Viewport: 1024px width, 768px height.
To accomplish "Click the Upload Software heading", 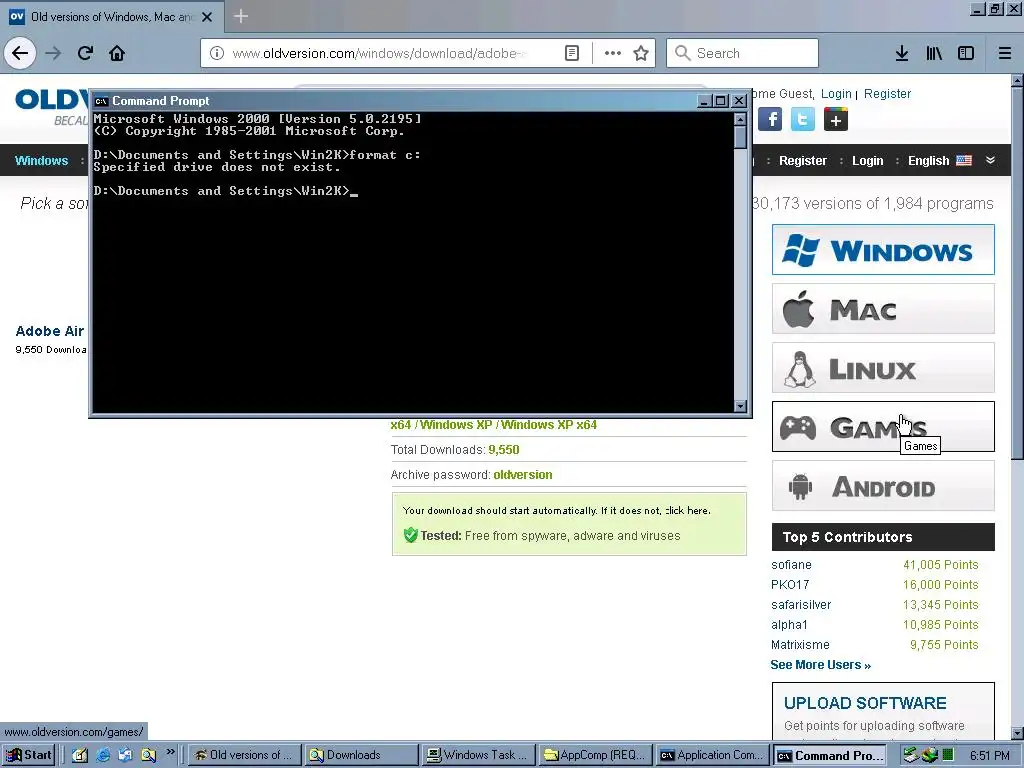I will pos(865,703).
